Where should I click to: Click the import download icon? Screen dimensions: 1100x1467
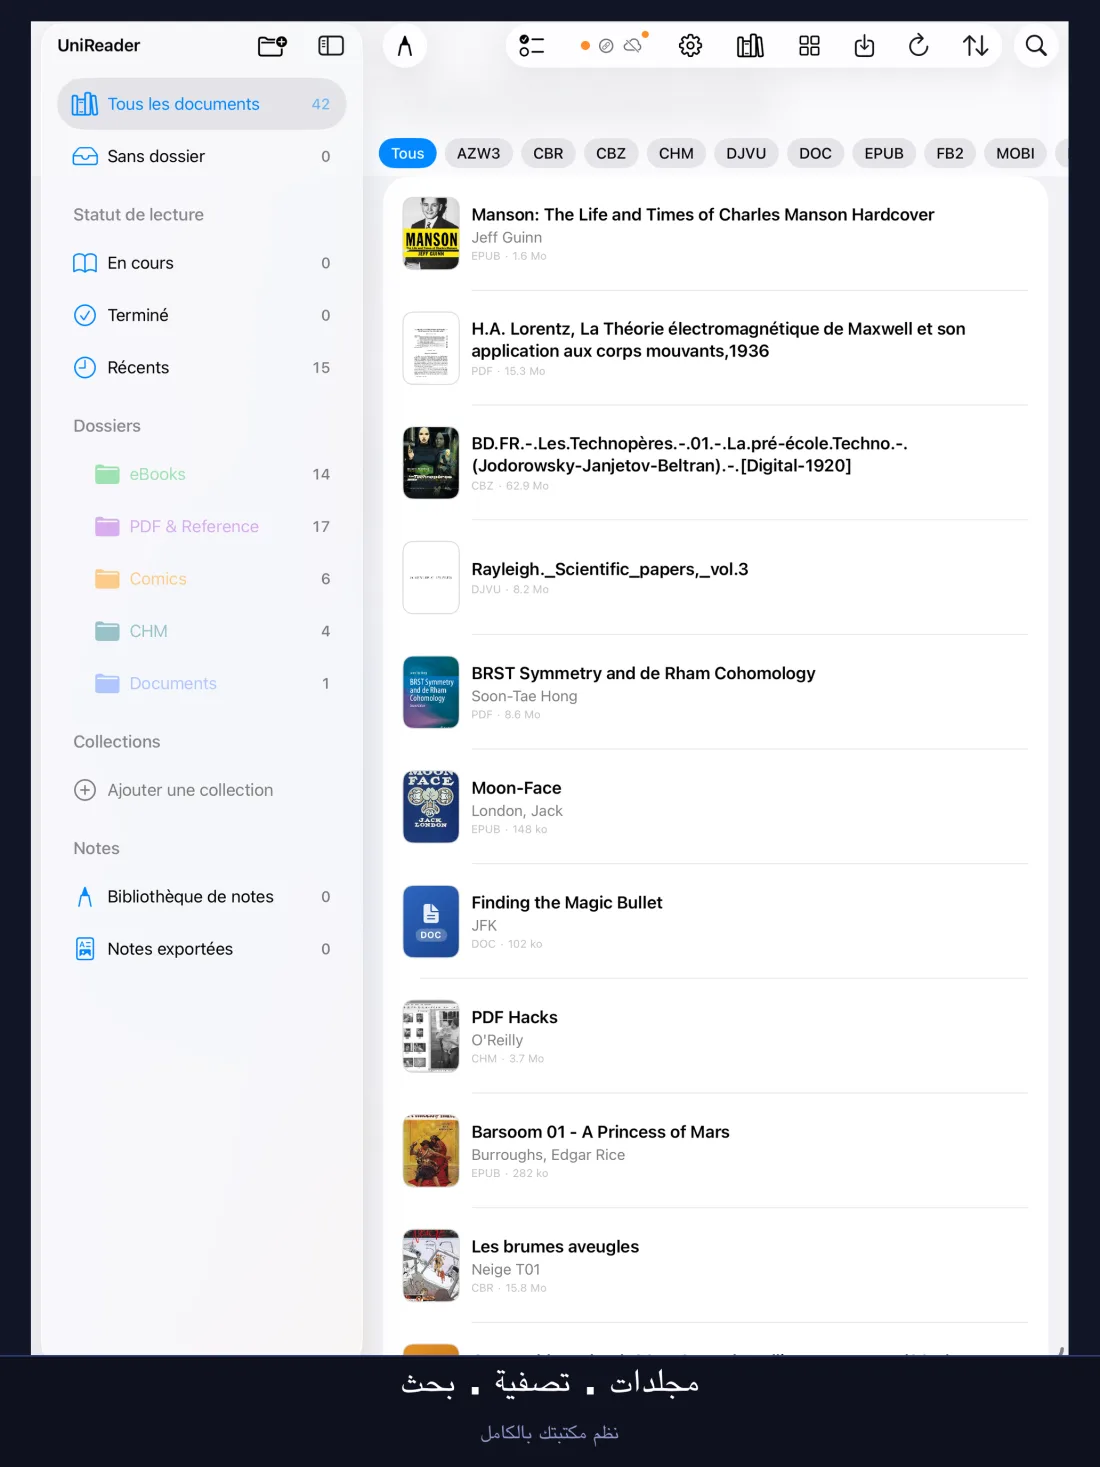[x=864, y=46]
